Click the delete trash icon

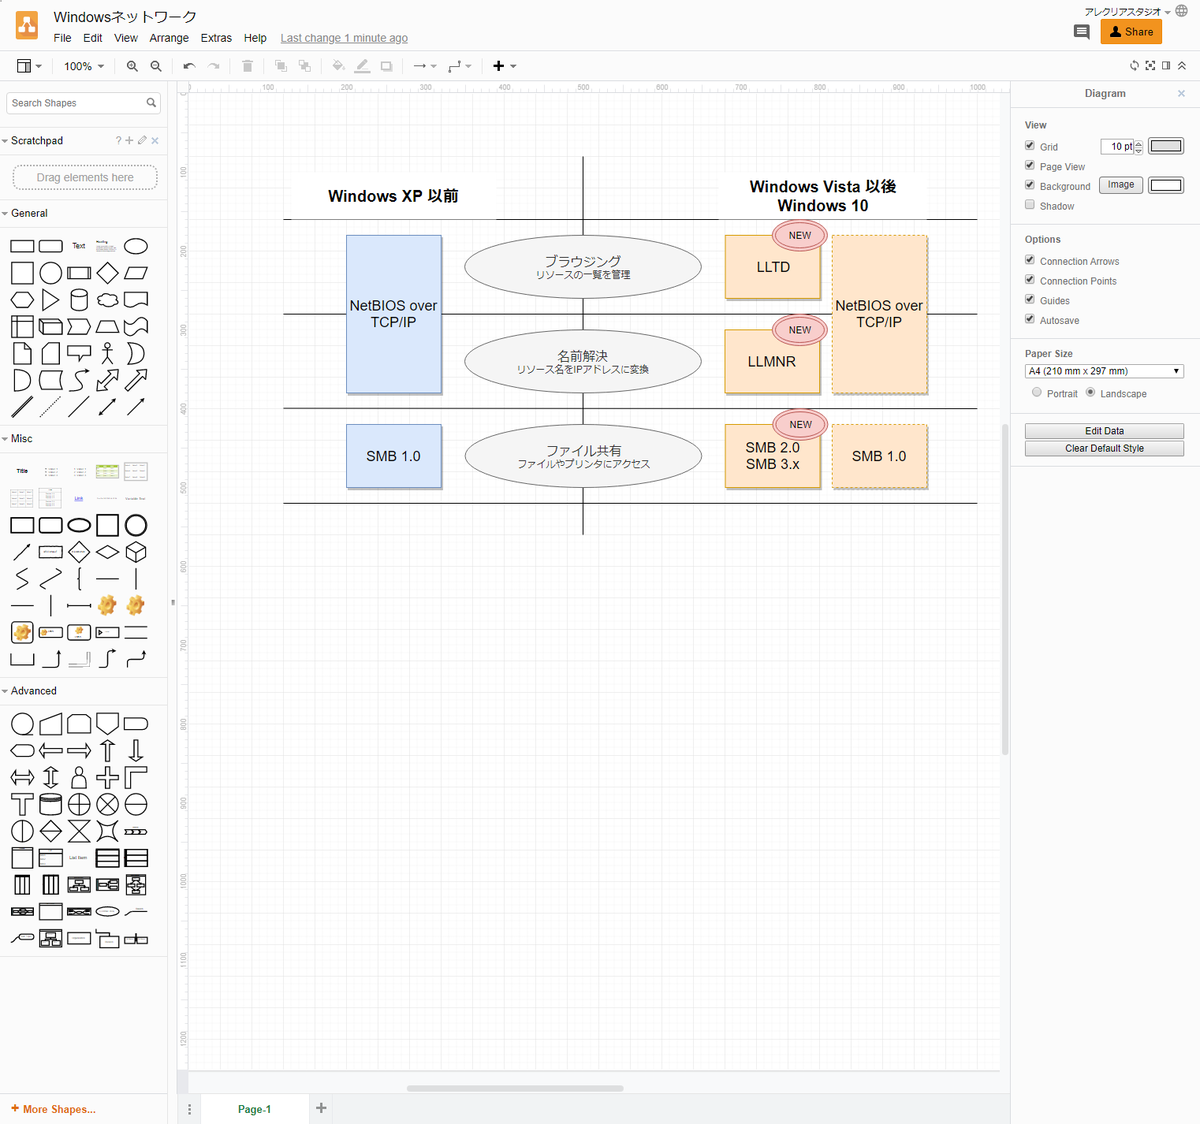click(247, 66)
